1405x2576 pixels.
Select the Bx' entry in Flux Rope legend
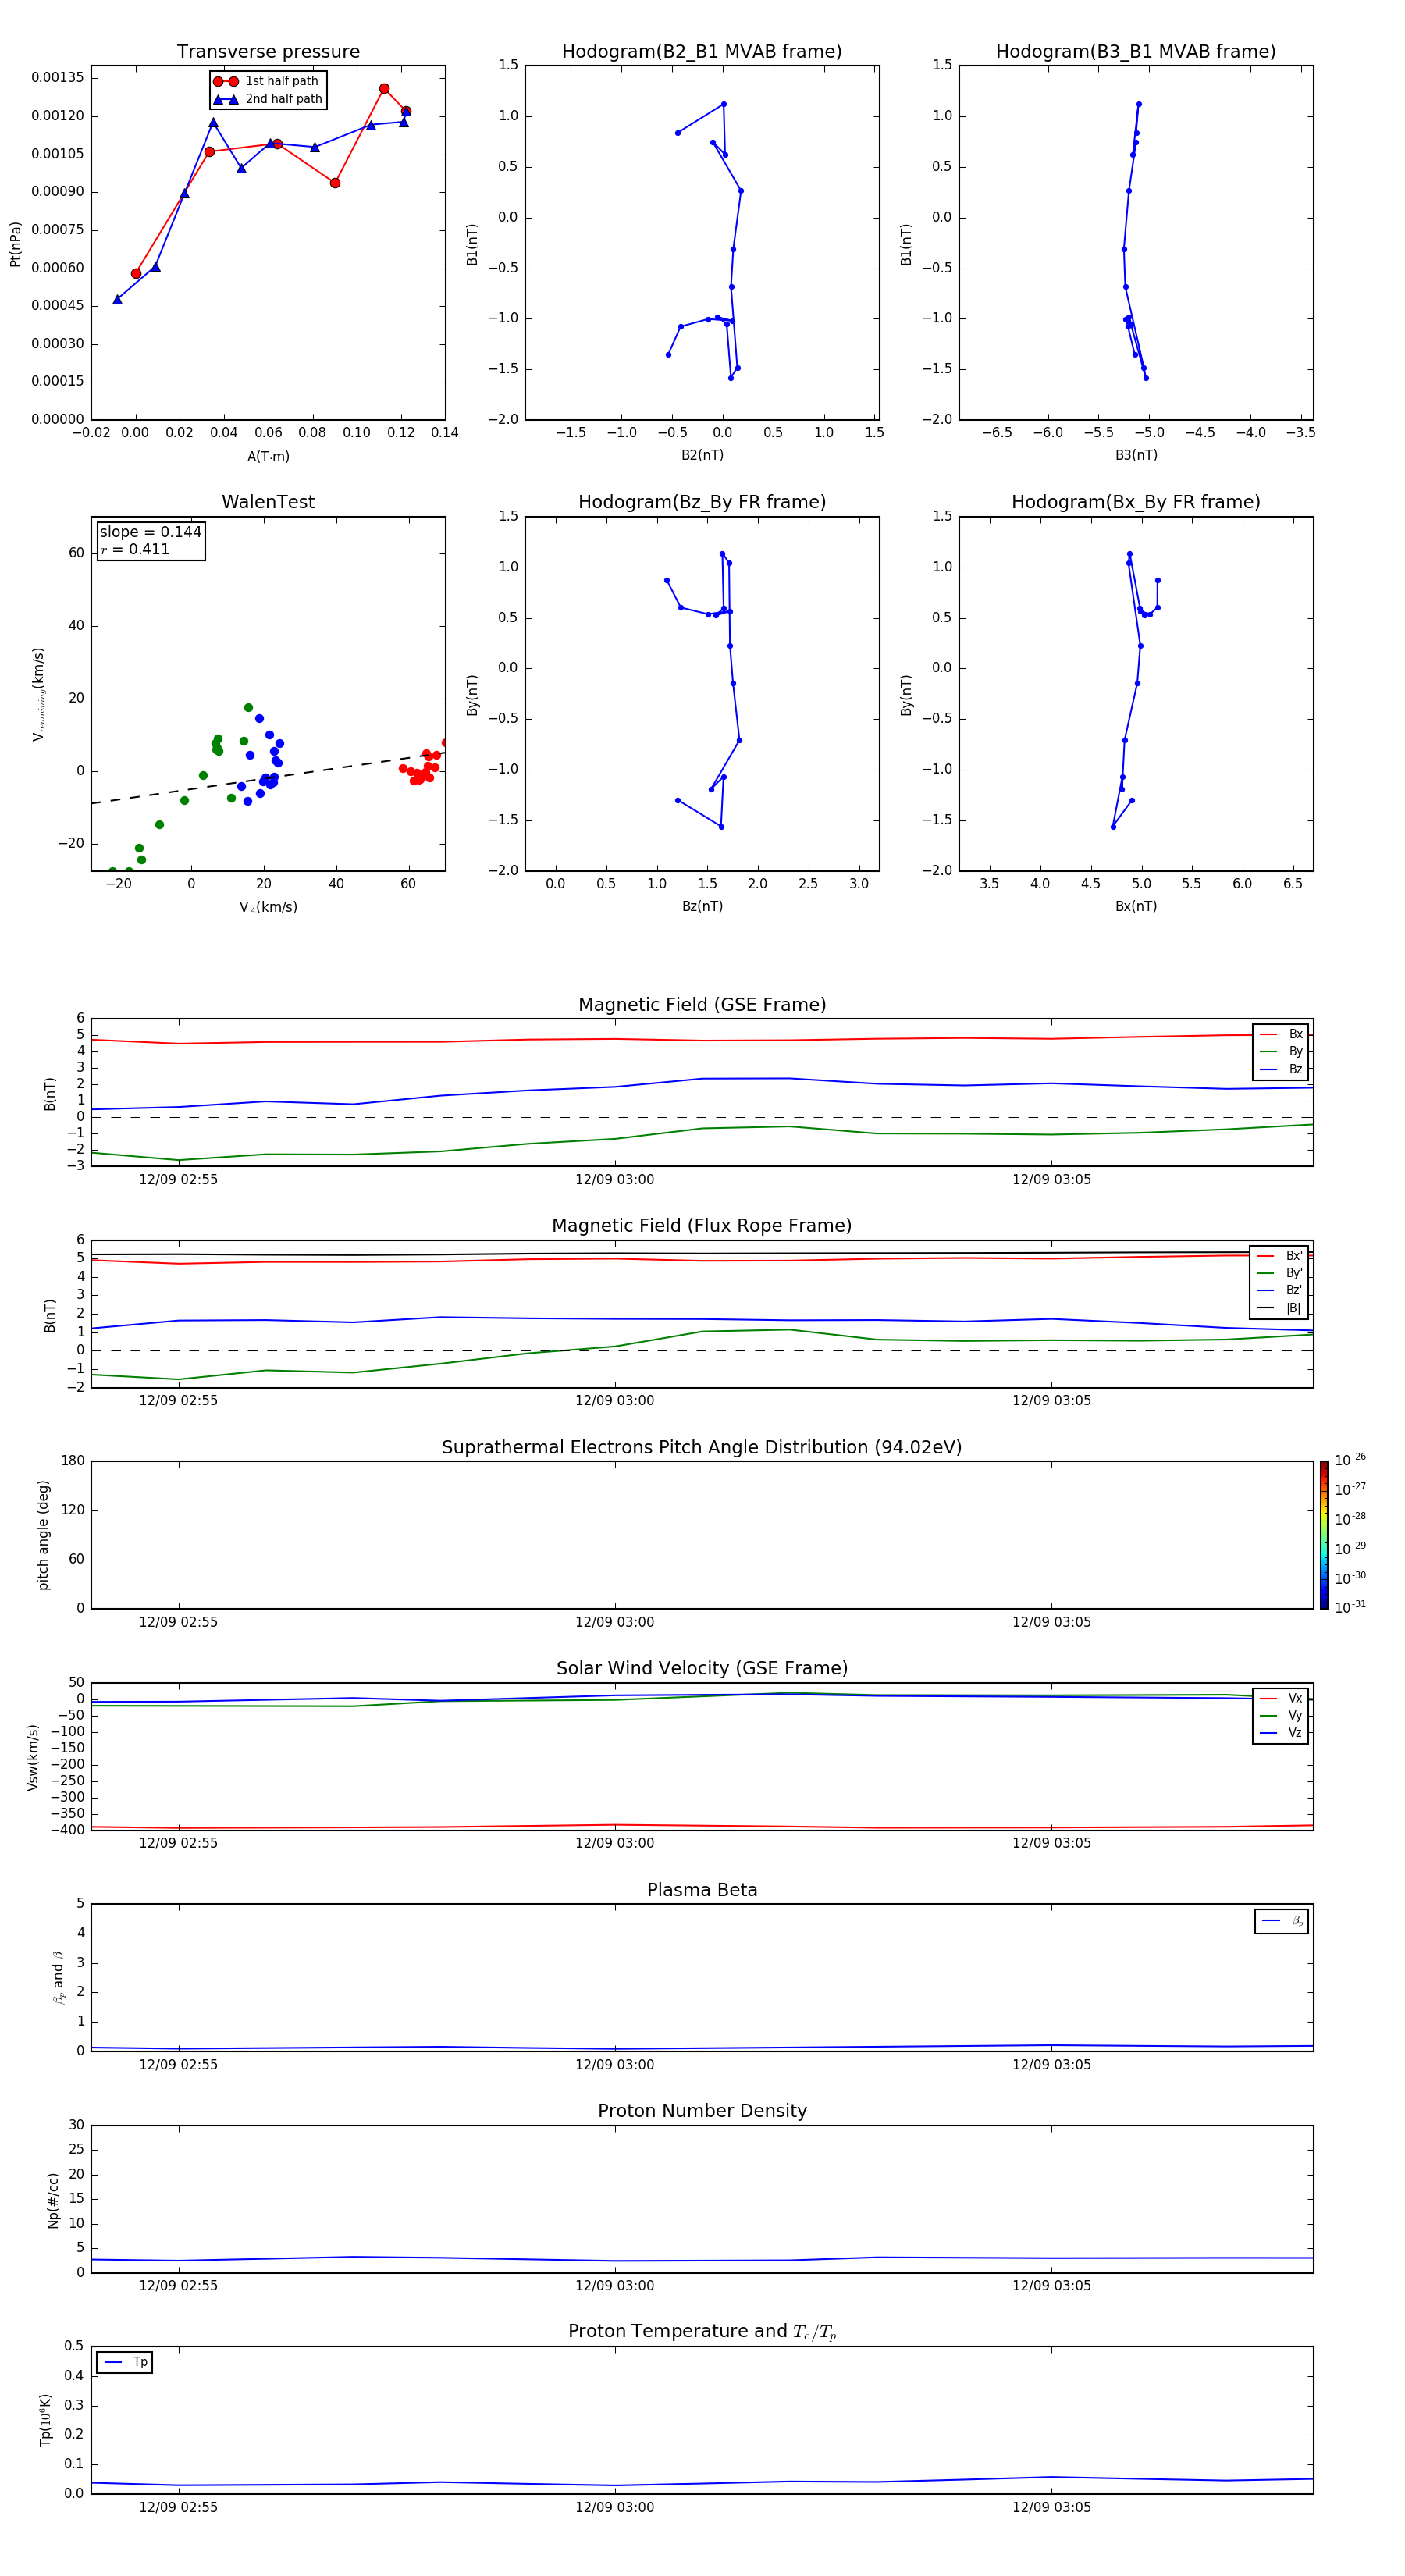pos(1279,1256)
